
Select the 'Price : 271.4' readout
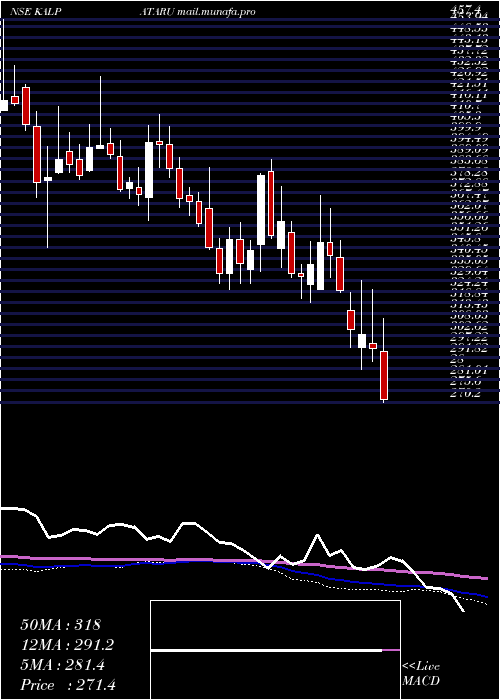point(68,685)
